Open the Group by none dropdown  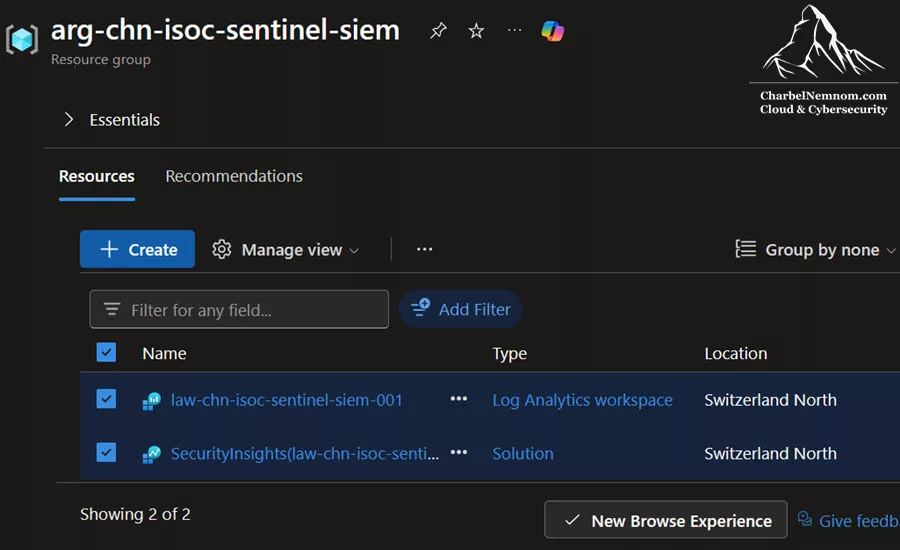click(815, 250)
